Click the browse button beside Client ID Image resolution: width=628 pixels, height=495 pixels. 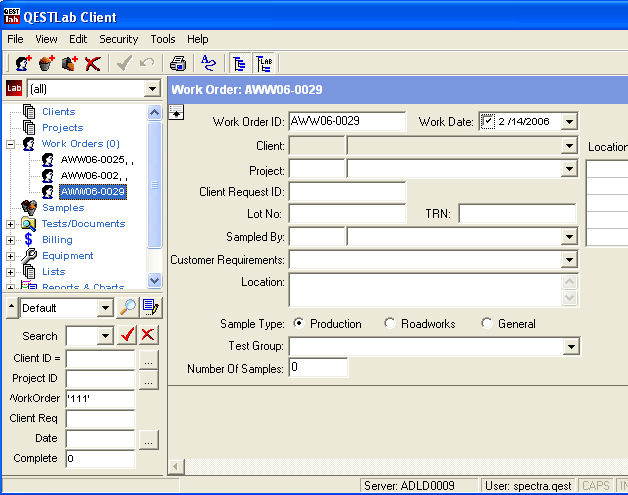point(148,359)
